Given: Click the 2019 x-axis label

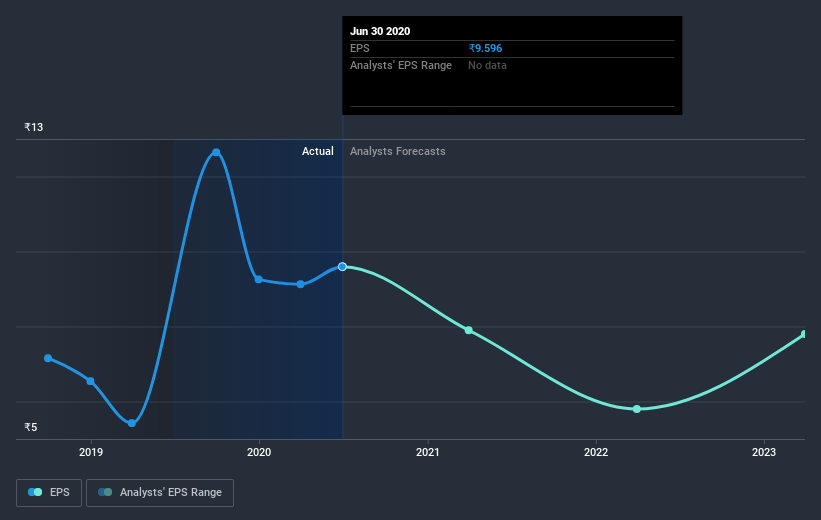Looking at the screenshot, I should pos(91,452).
